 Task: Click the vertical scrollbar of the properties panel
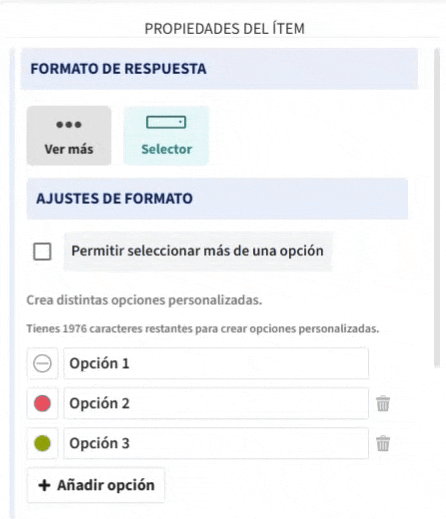[437, 208]
